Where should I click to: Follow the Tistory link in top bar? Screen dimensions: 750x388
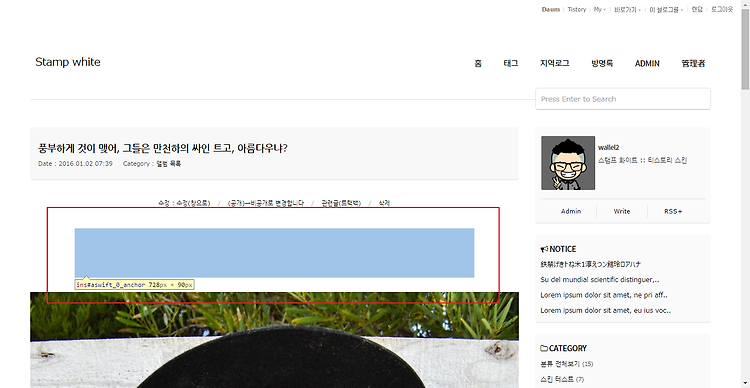pyautogui.click(x=577, y=10)
